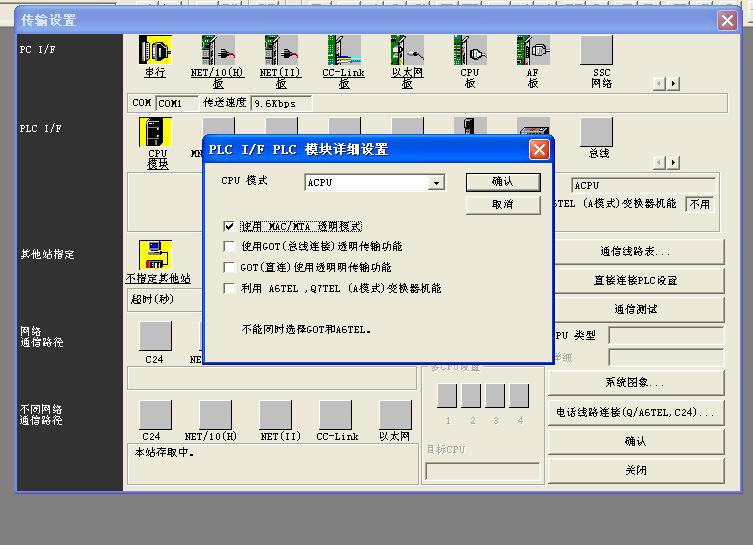Enable 使用GOT(总线连接)透明传输功能 checkbox
Image resolution: width=753 pixels, height=545 pixels.
[231, 247]
